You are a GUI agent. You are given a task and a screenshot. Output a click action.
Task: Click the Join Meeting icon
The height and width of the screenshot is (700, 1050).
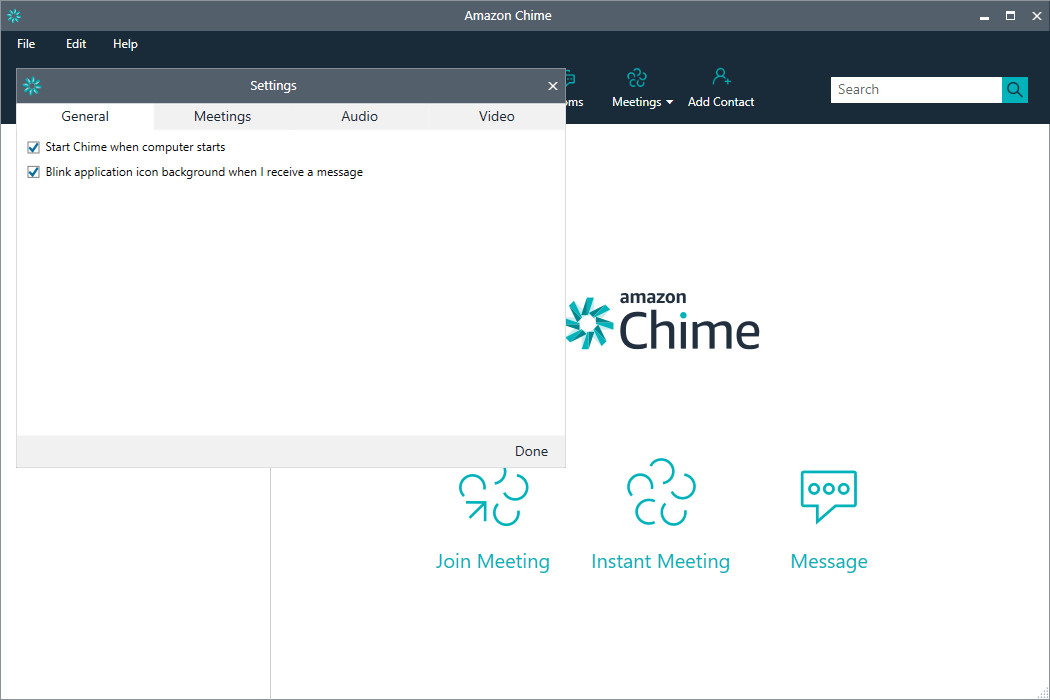point(494,497)
